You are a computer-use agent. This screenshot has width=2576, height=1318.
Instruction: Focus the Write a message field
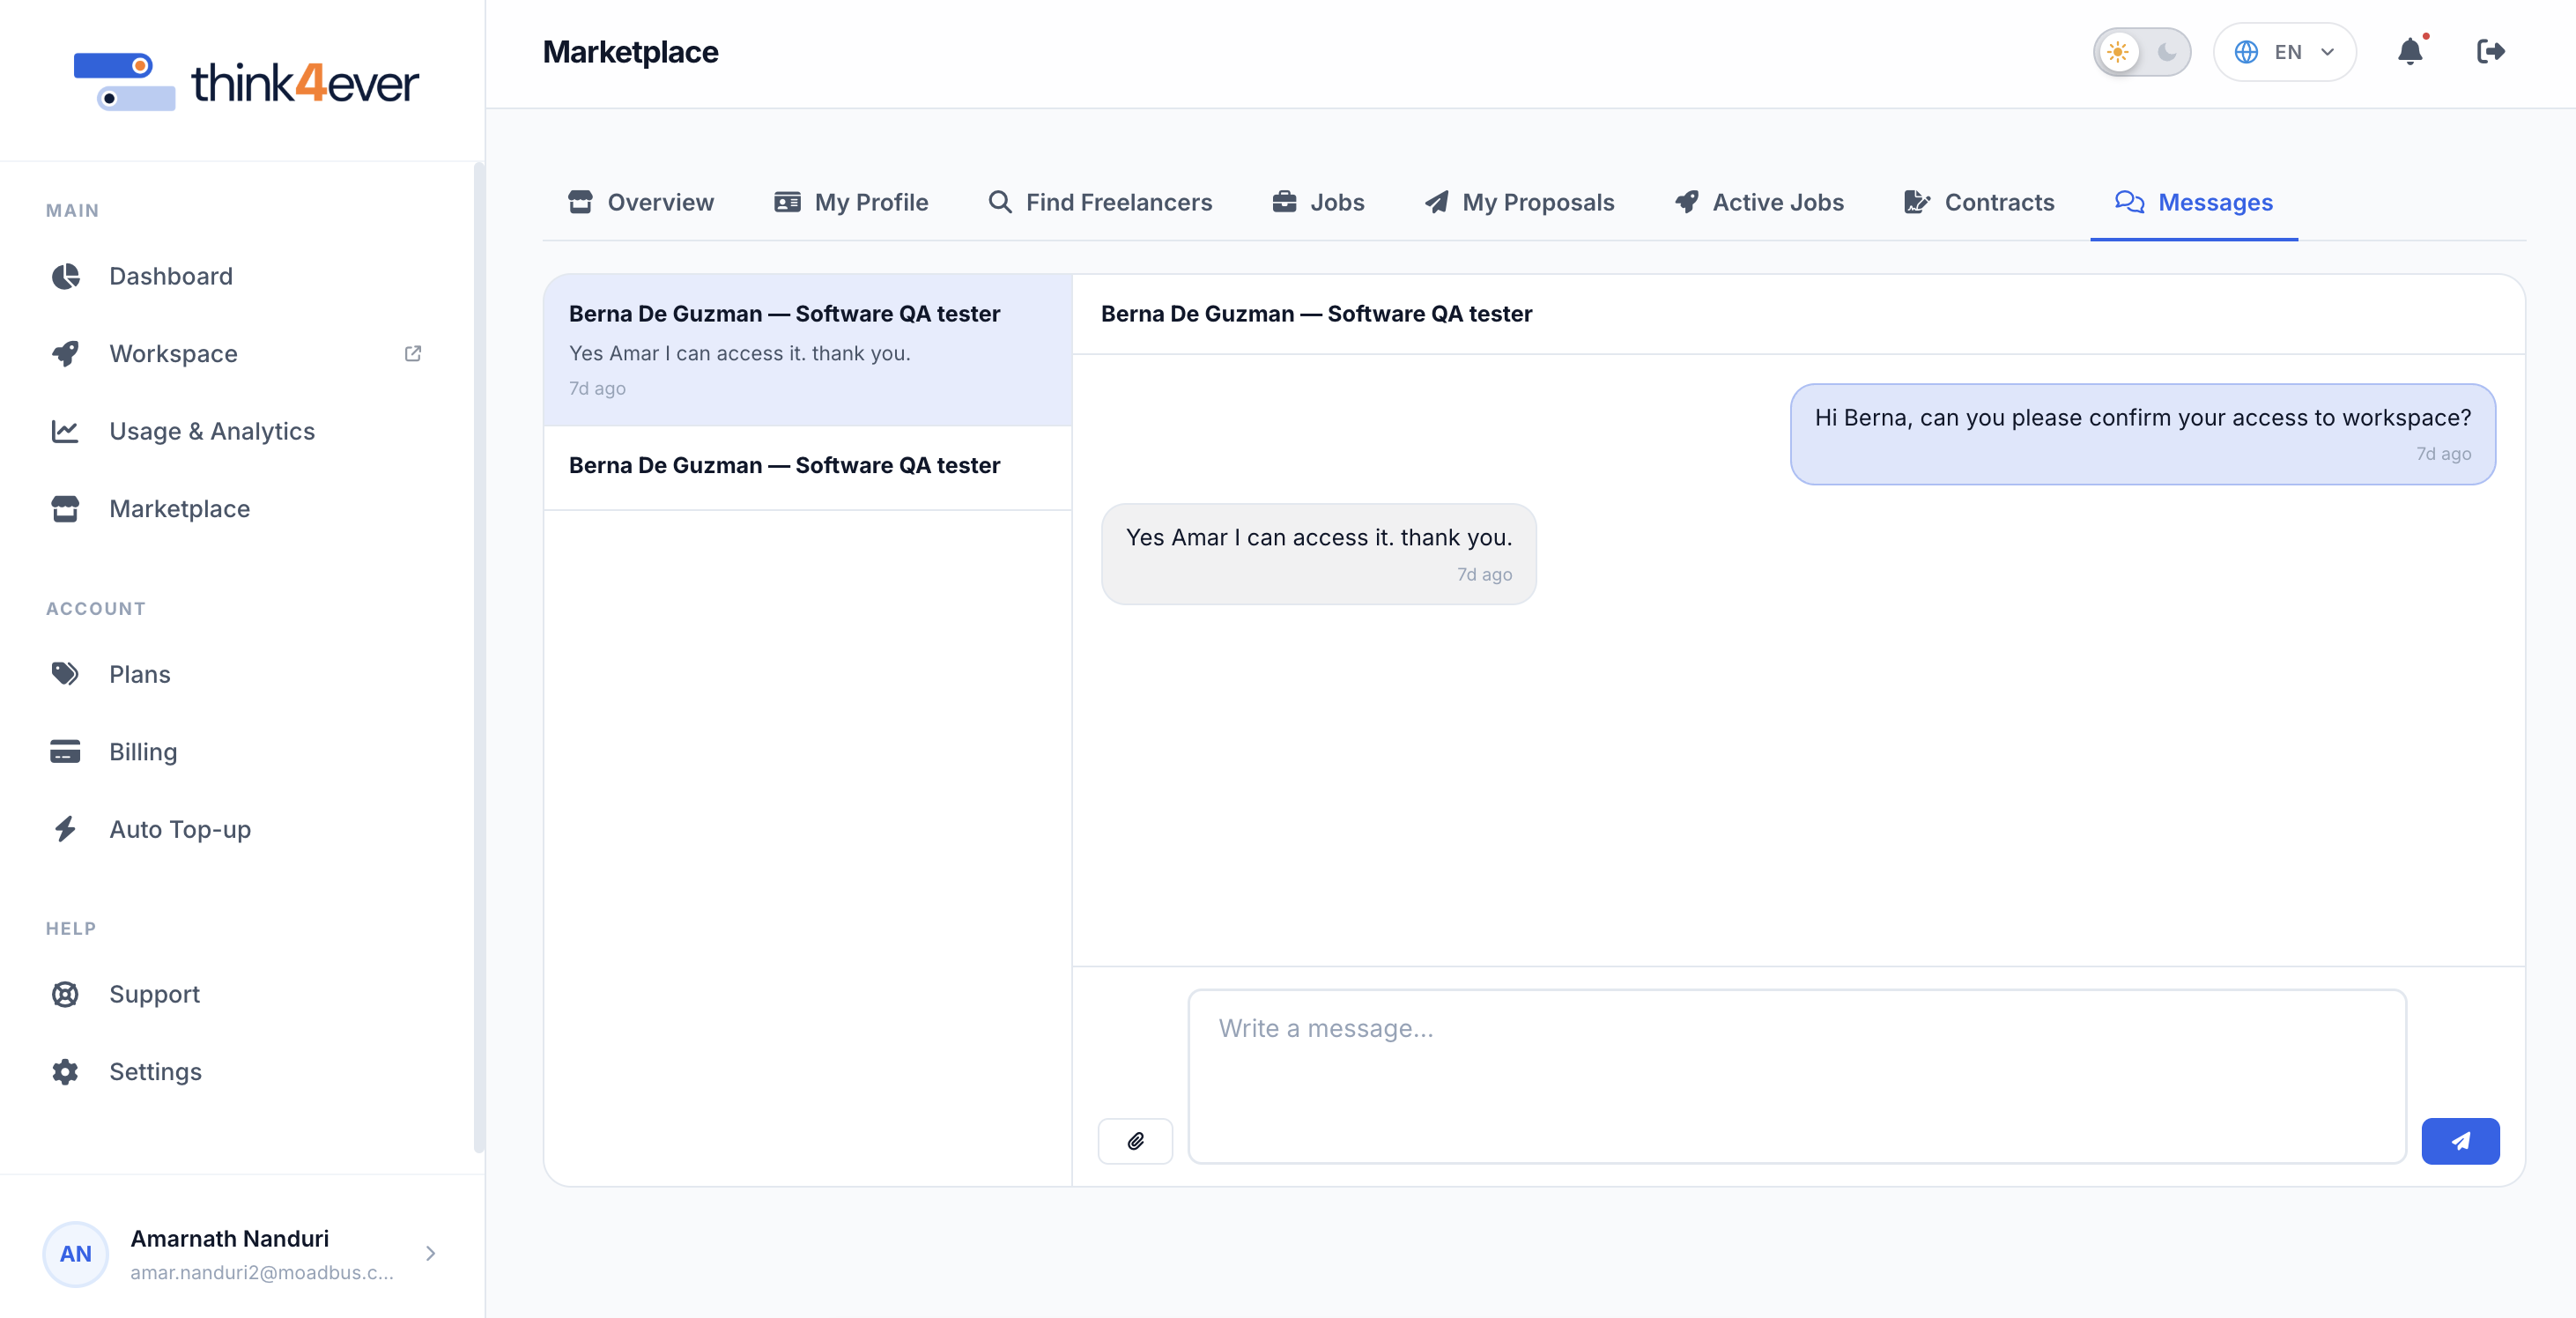[1796, 1076]
